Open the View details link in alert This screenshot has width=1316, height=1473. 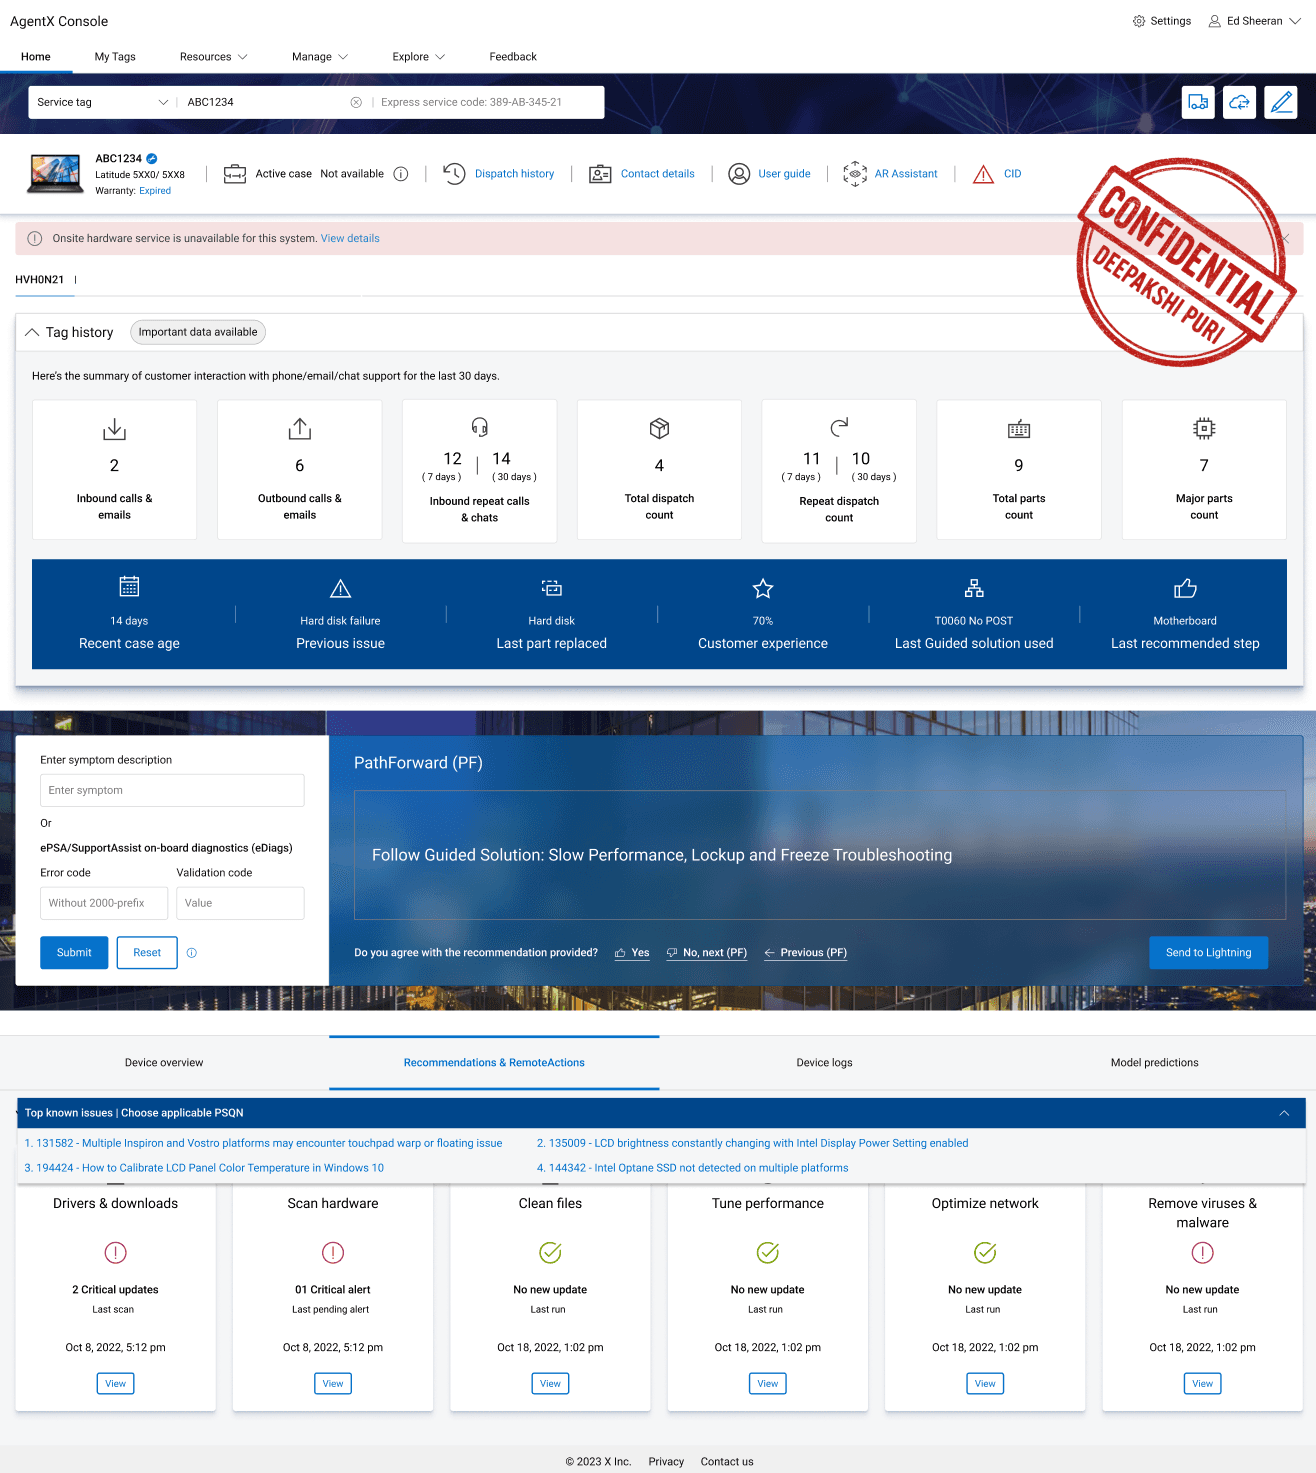pyautogui.click(x=350, y=239)
